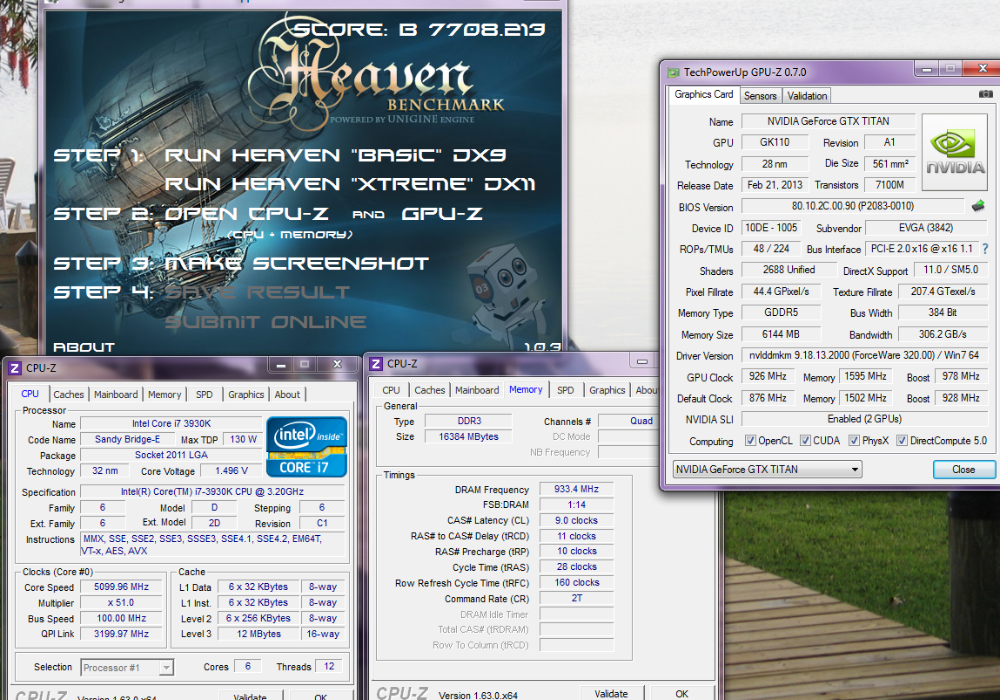
Task: Click the Core Voltage 1.496 V value
Action: click(231, 470)
